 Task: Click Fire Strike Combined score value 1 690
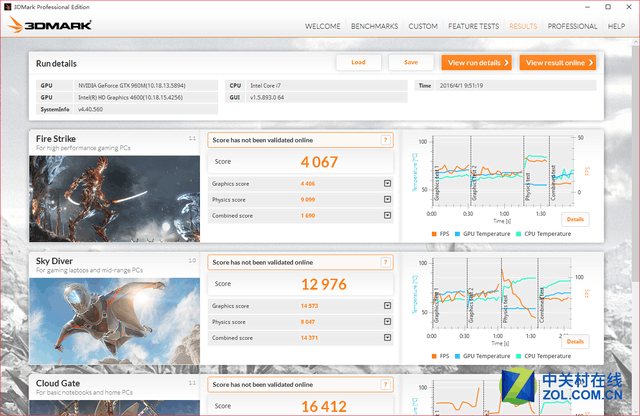click(x=308, y=216)
